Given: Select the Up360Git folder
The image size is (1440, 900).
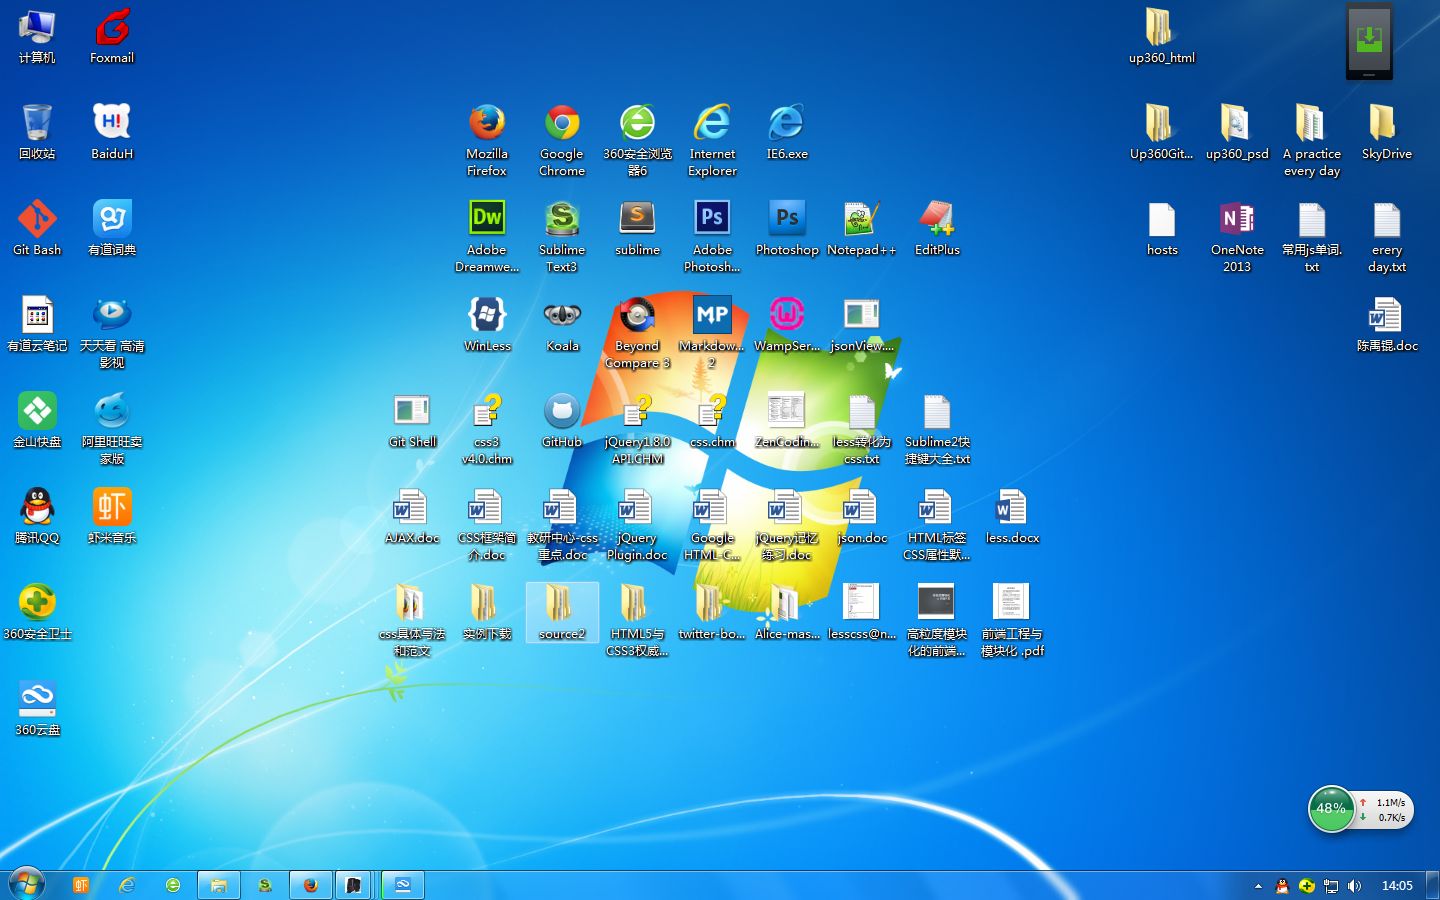Looking at the screenshot, I should (x=1162, y=132).
